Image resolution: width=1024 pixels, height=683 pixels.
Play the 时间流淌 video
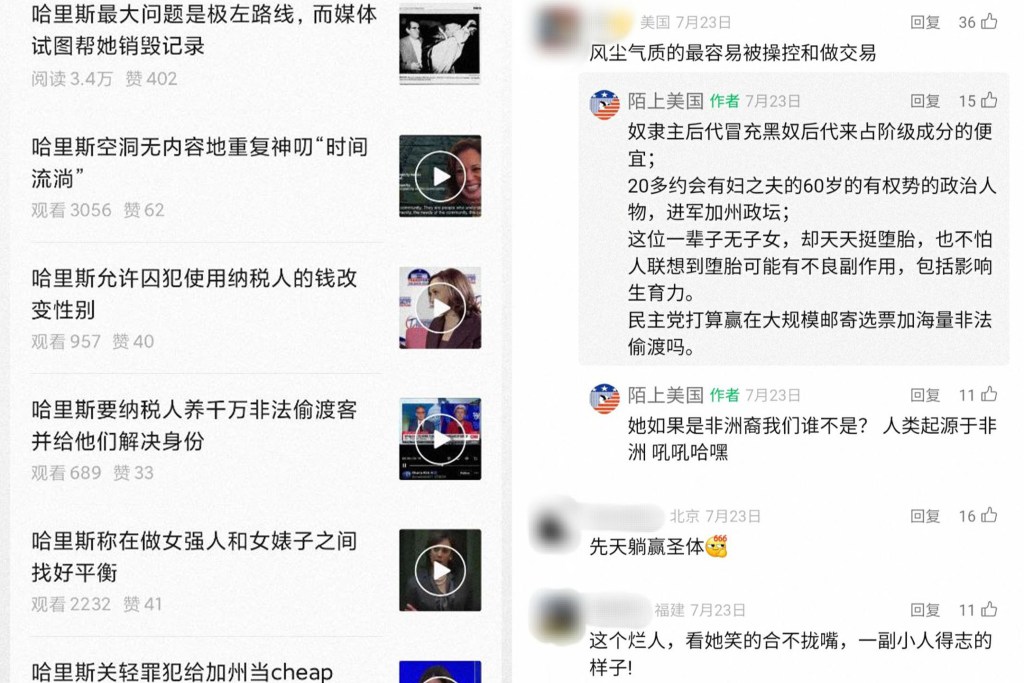[440, 176]
